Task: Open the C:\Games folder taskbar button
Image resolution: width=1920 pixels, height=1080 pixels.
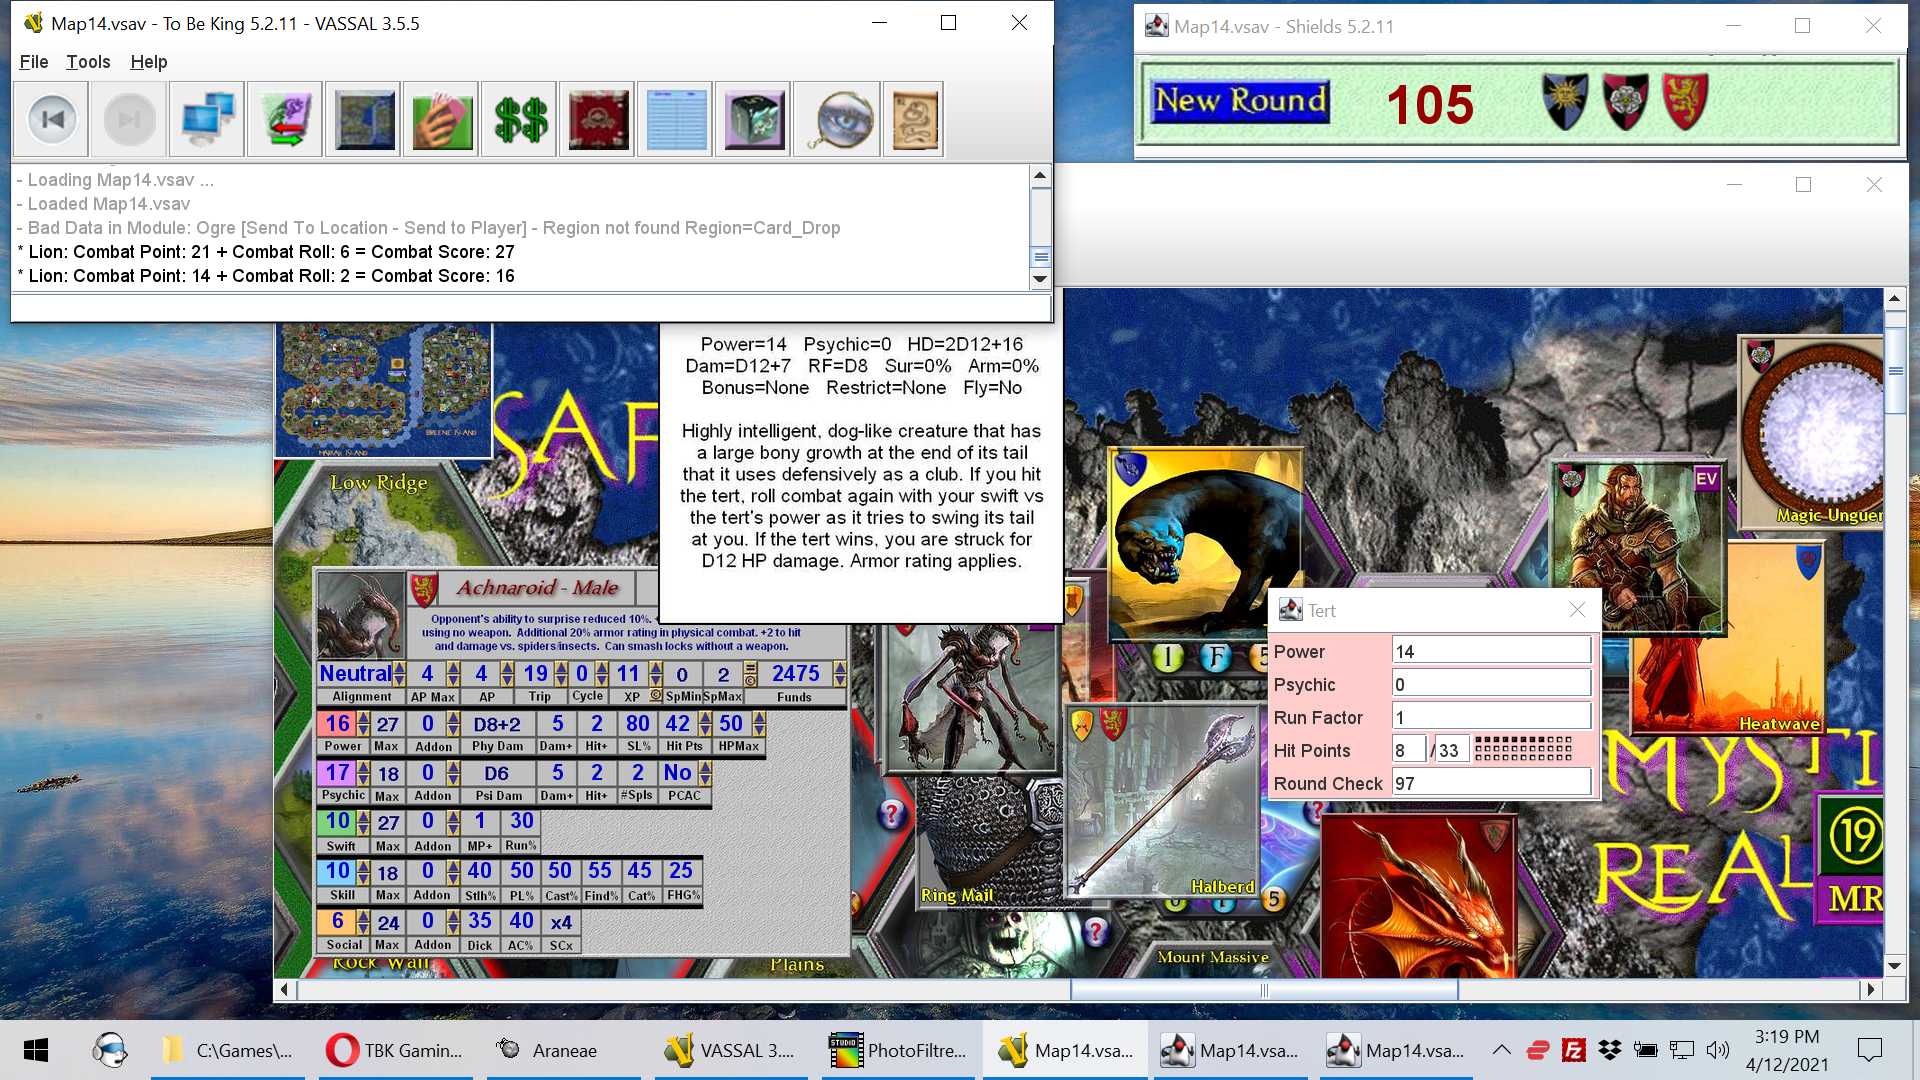Action: pyautogui.click(x=228, y=1050)
